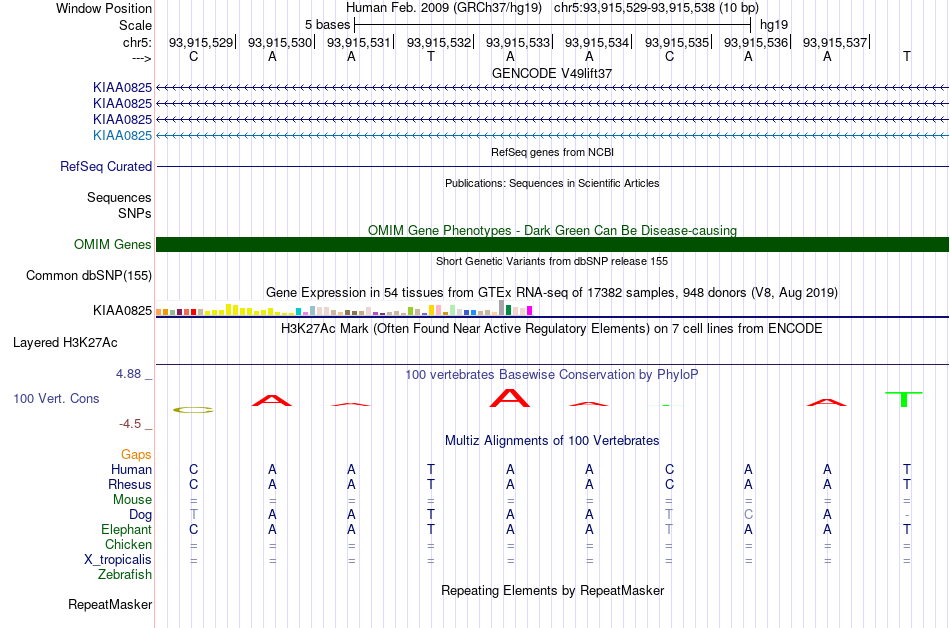Click the KIAA0825 label beside expression bars
The height and width of the screenshot is (628, 950).
[x=122, y=310]
